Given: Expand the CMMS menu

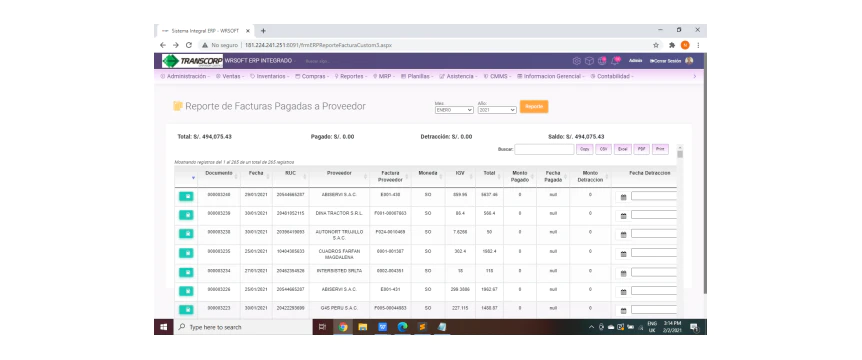Looking at the screenshot, I should coord(498,76).
